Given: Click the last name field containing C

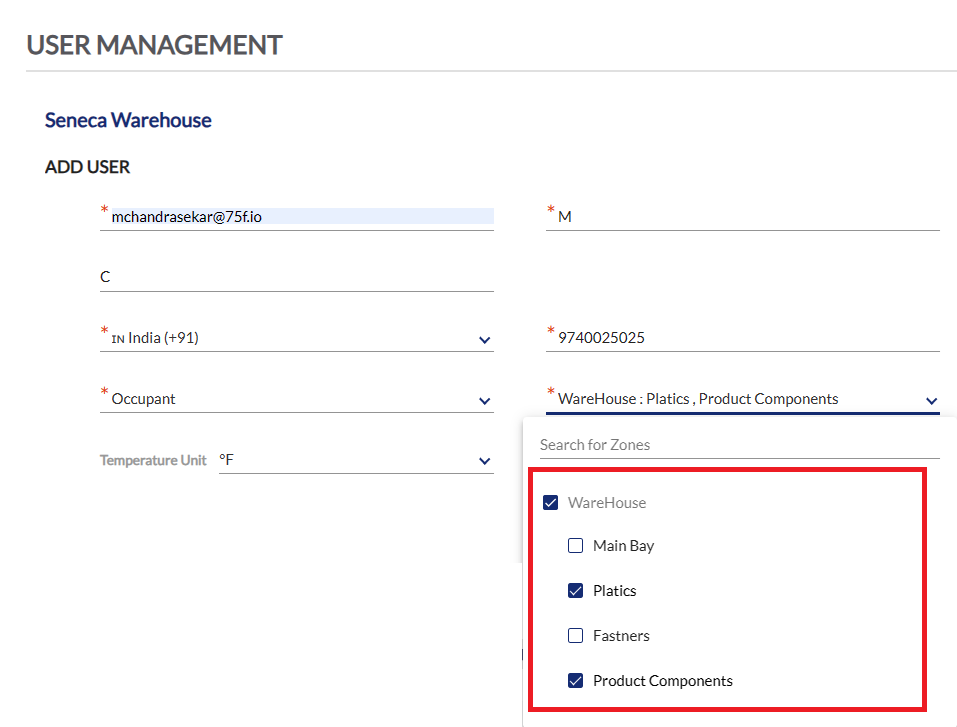Looking at the screenshot, I should point(297,277).
